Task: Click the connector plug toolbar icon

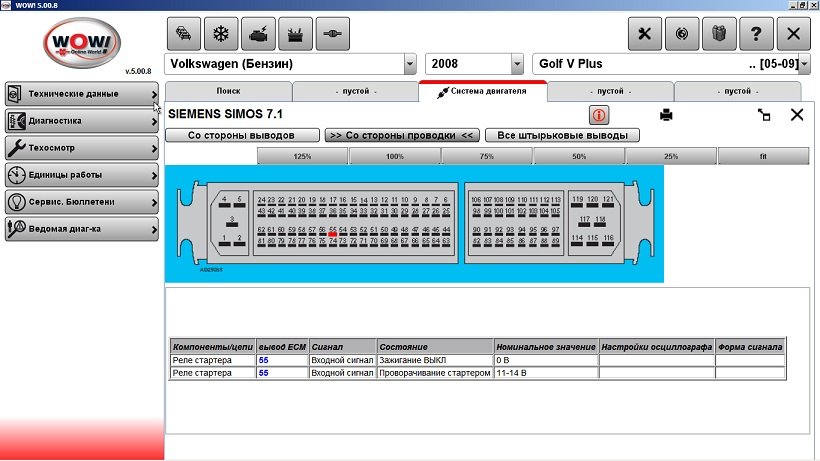Action: [x=332, y=33]
